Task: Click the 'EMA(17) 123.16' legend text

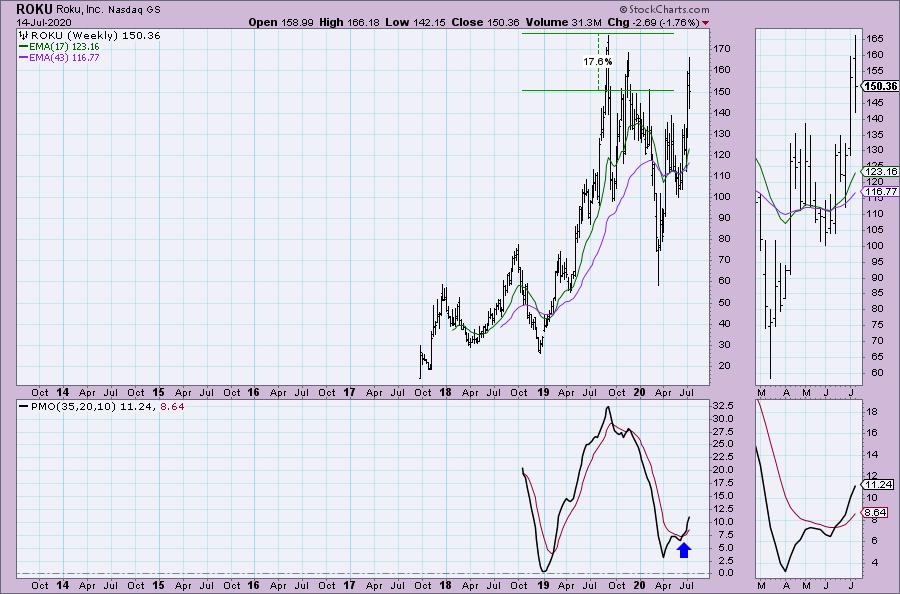Action: pyautogui.click(x=64, y=46)
